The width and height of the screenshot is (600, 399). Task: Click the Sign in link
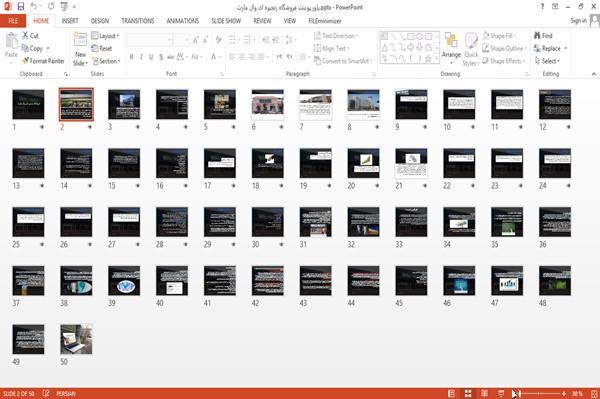click(578, 21)
